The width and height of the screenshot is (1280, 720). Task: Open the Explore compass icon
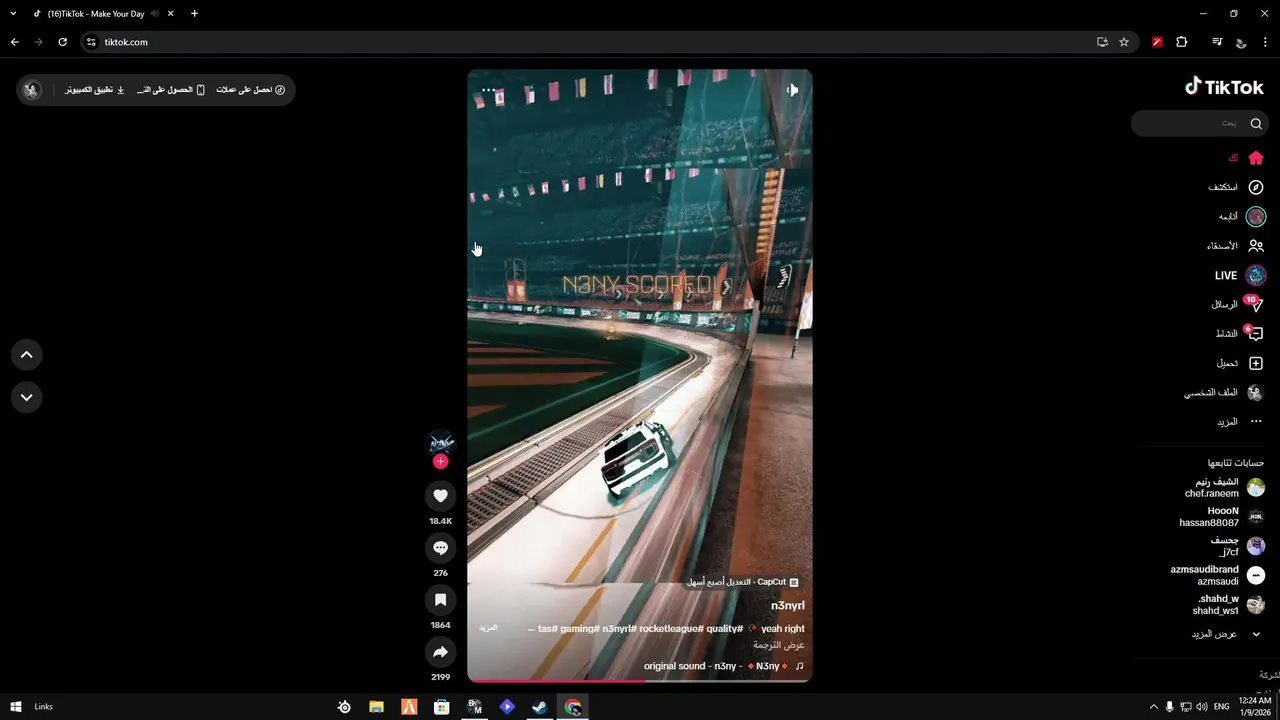coord(1256,187)
